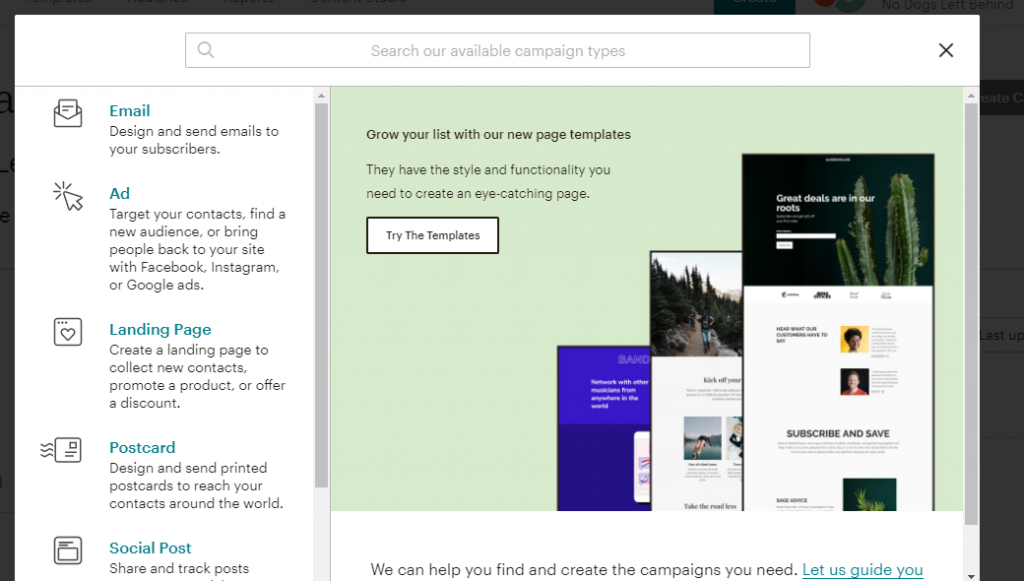Click the Social Post window icon
1024x581 pixels.
(68, 550)
